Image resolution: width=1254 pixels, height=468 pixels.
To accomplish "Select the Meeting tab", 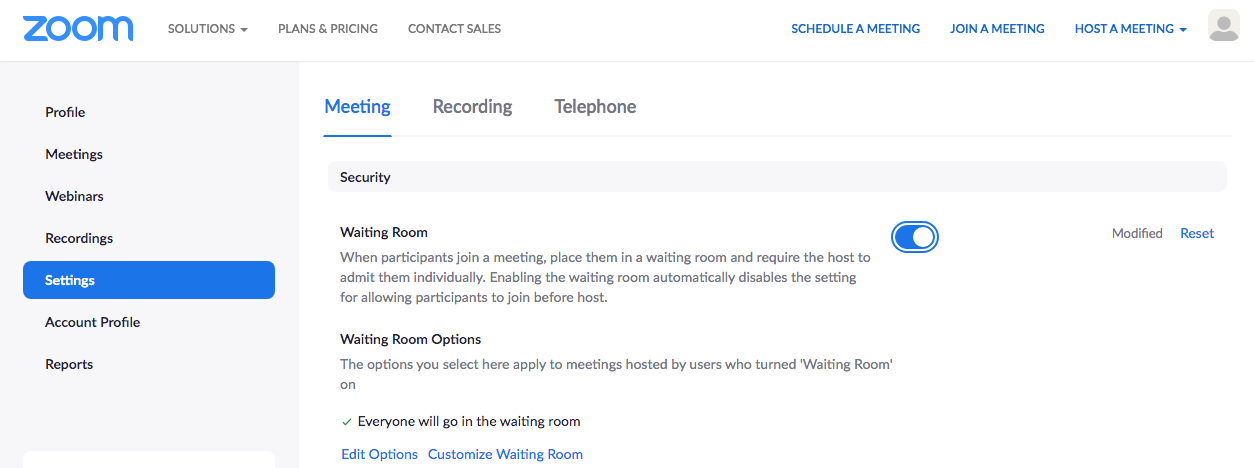I will [x=358, y=107].
